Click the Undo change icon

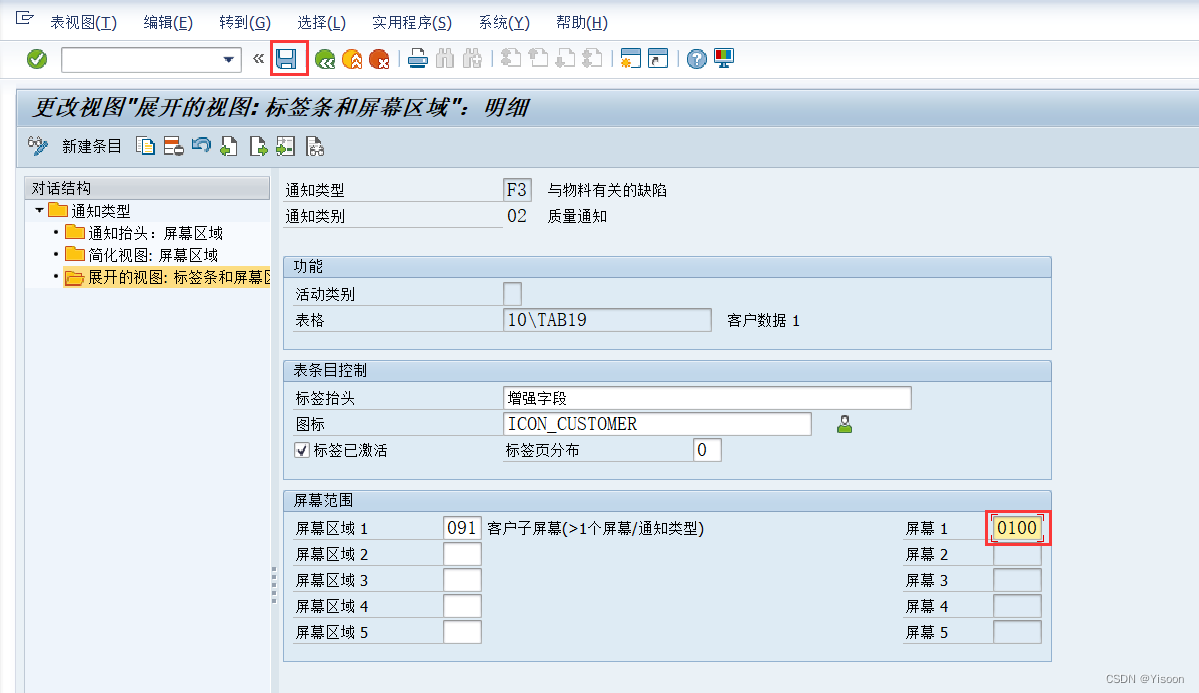[x=201, y=146]
